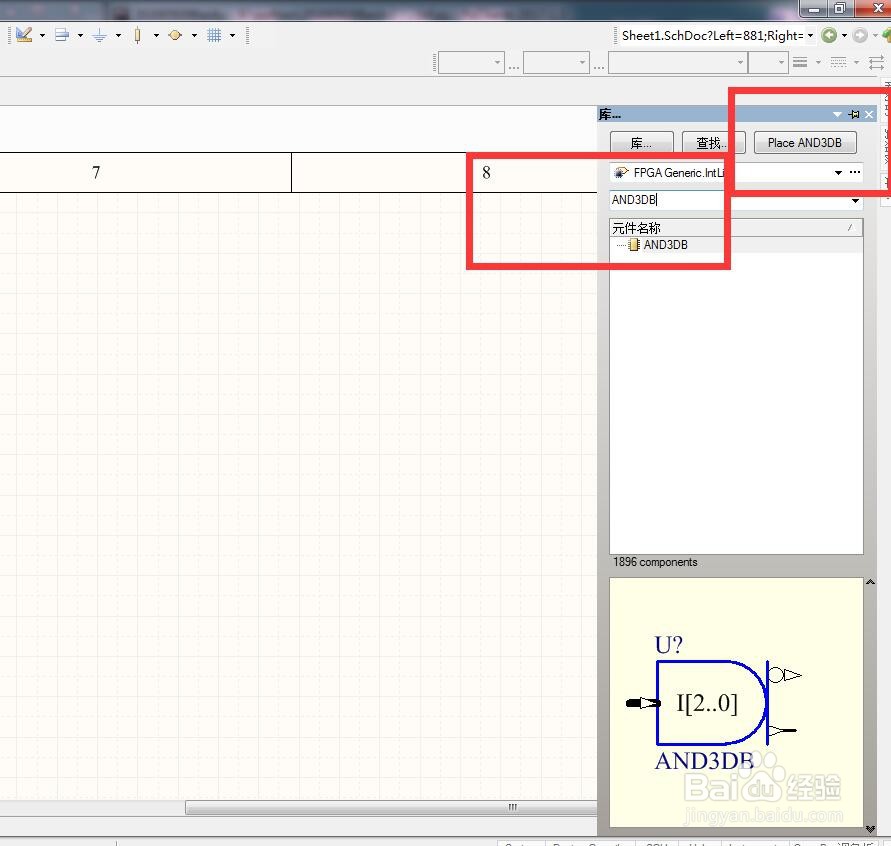The height and width of the screenshot is (846, 891).
Task: Click the AND3DB filter input field
Action: 729,200
